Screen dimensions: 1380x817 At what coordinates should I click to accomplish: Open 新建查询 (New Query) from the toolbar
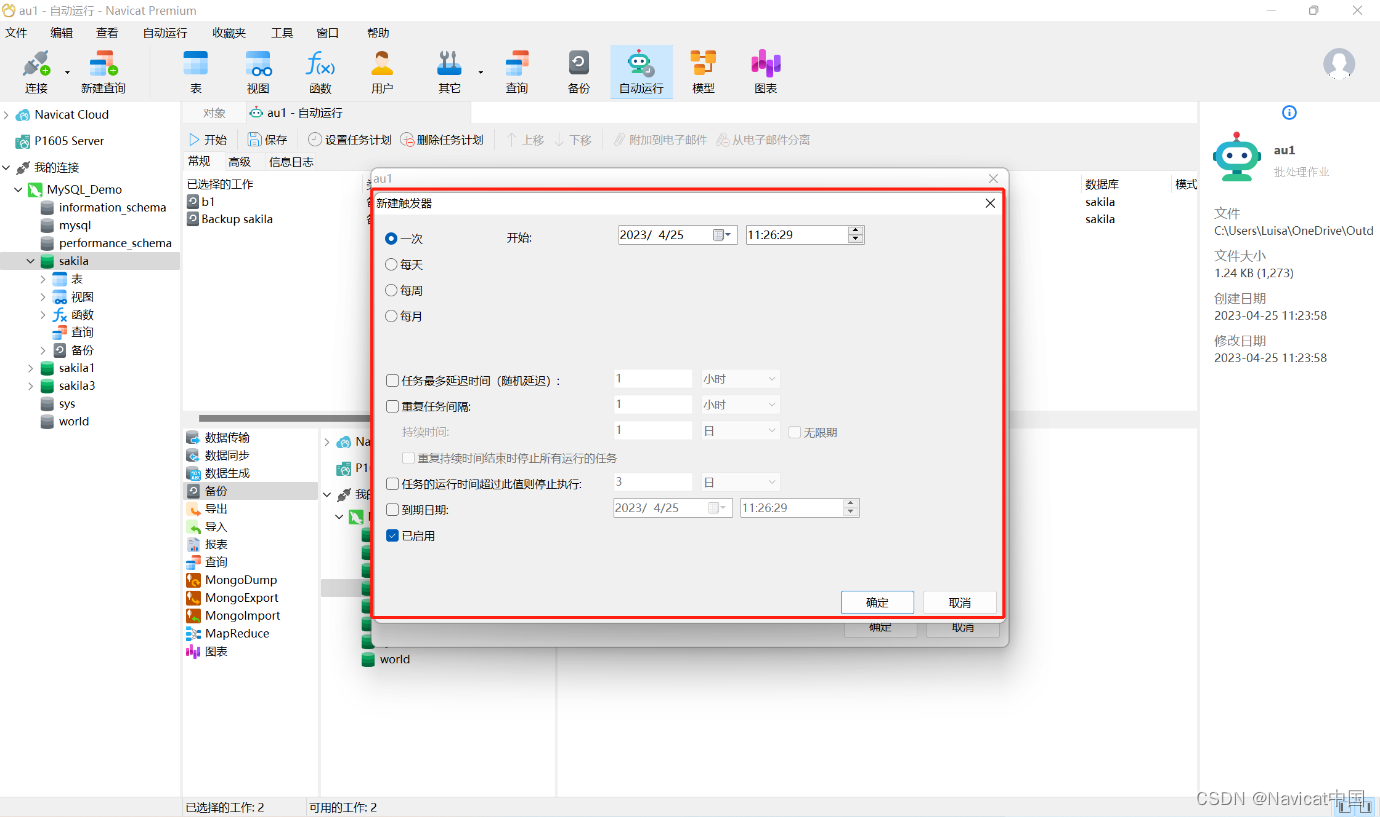[103, 72]
